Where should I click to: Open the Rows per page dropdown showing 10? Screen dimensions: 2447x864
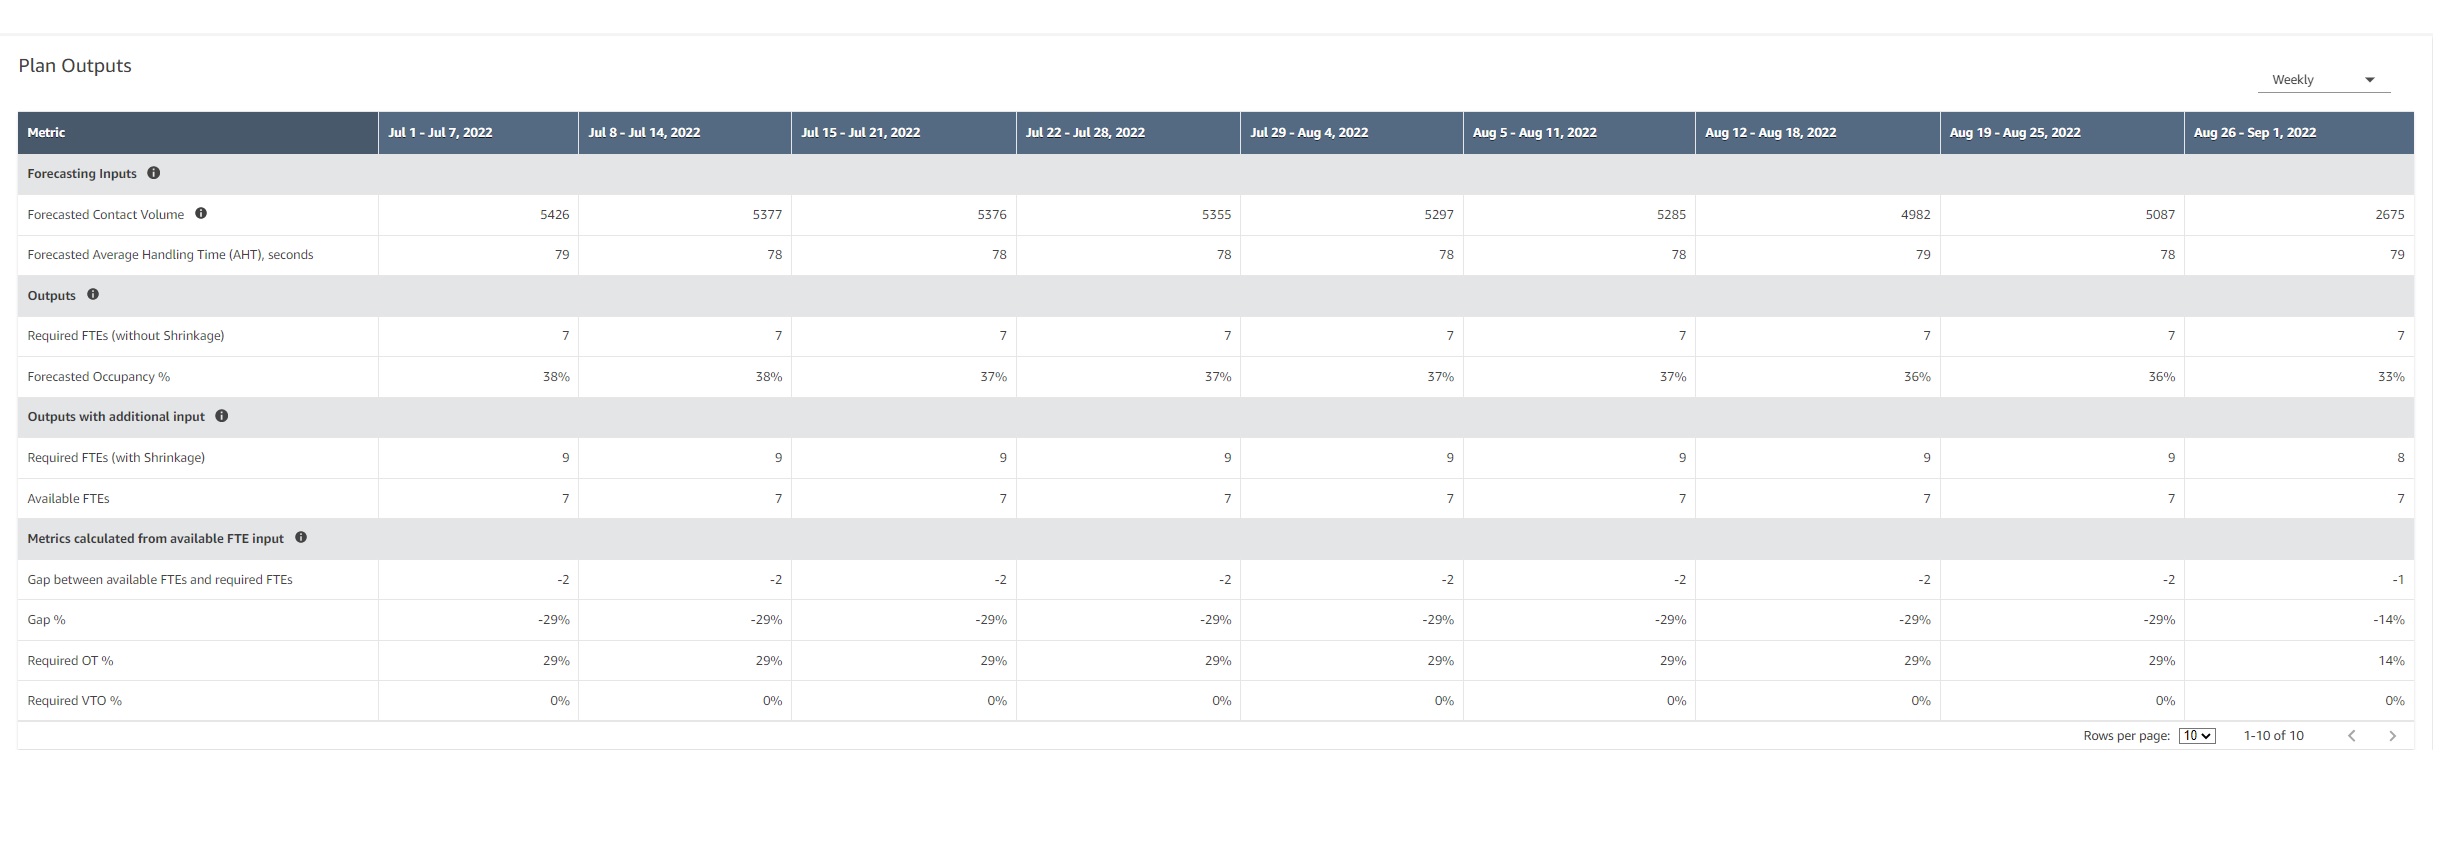click(x=2196, y=735)
